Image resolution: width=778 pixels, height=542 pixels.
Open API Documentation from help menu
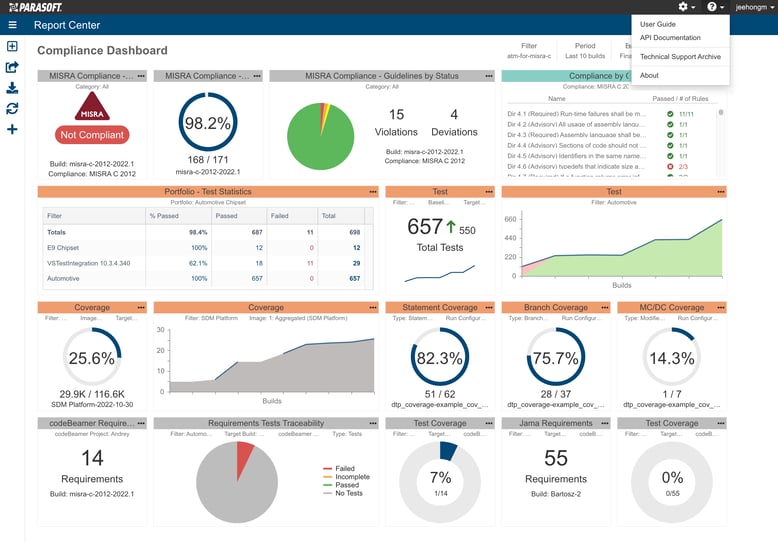(670, 38)
